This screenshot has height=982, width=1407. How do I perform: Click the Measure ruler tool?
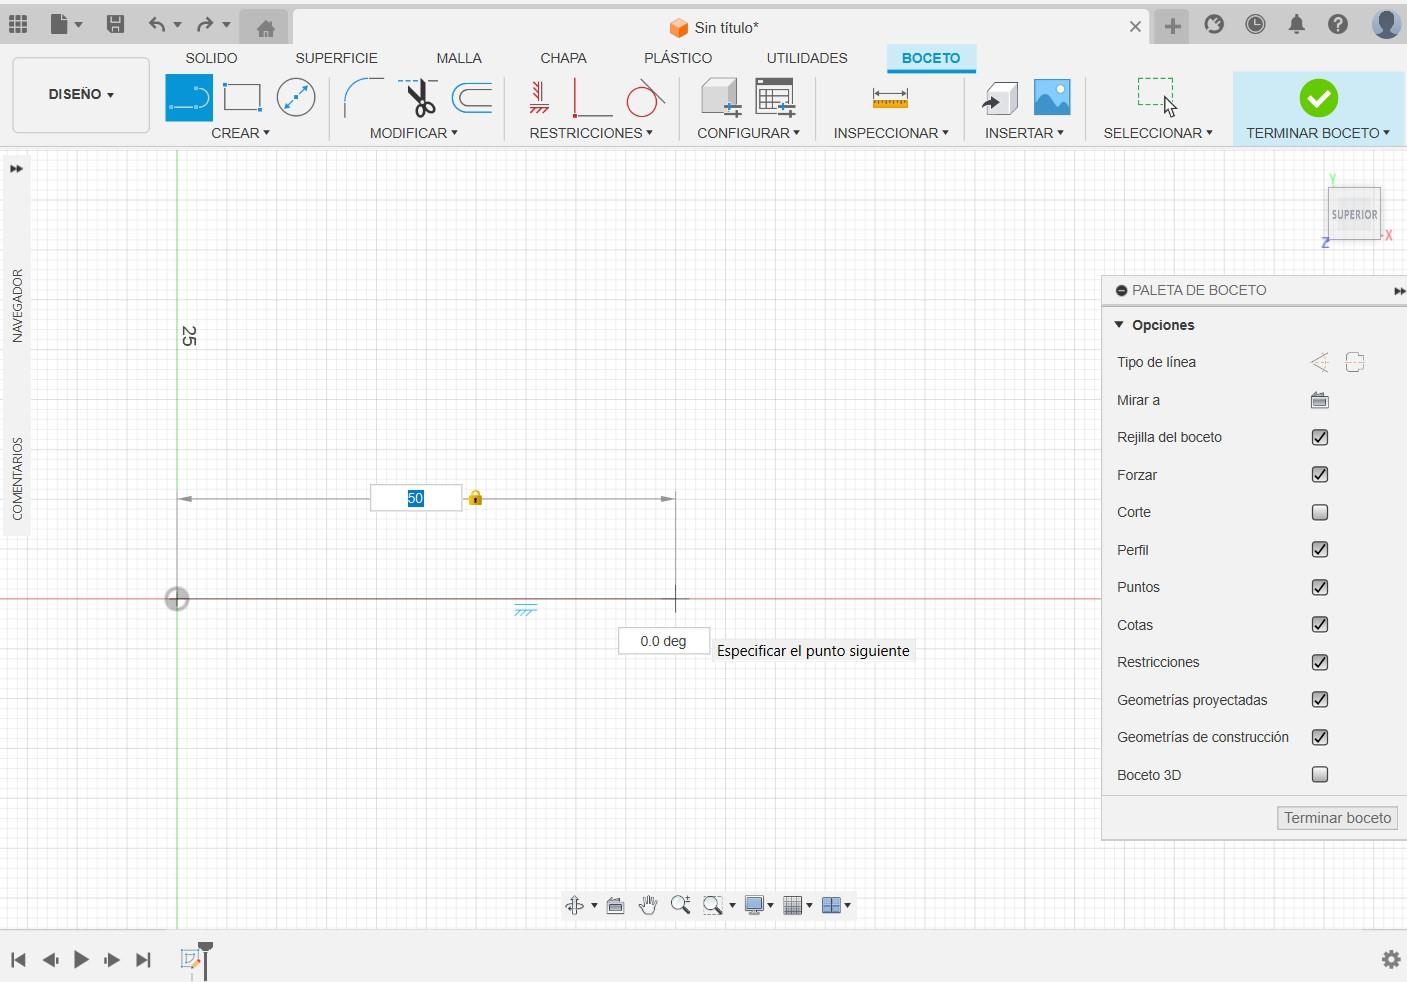coord(890,98)
